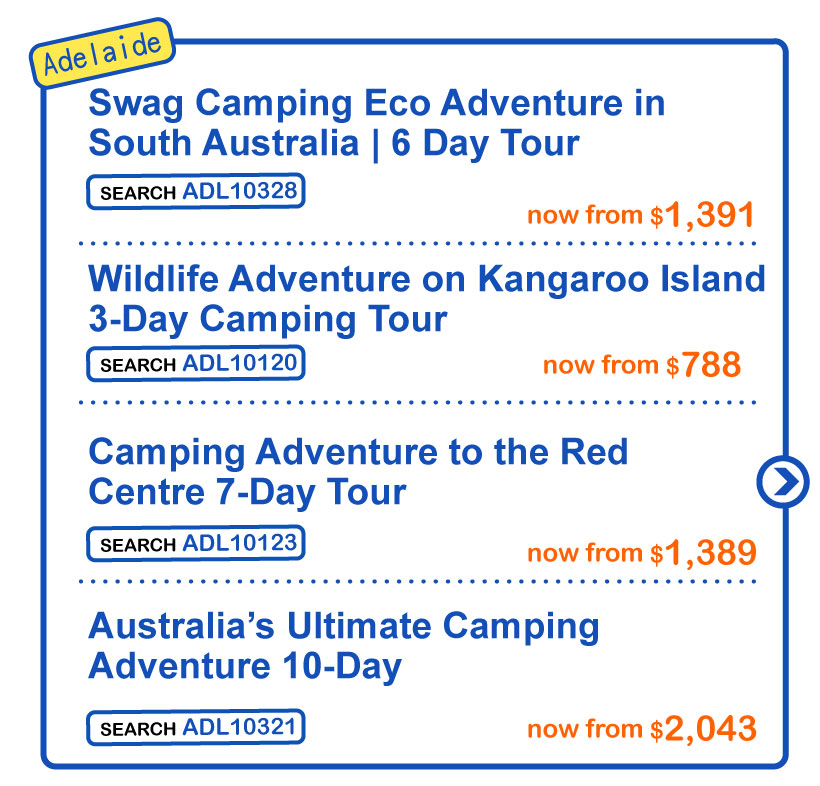
Task: Click the now from $1,389 price
Action: [x=641, y=553]
